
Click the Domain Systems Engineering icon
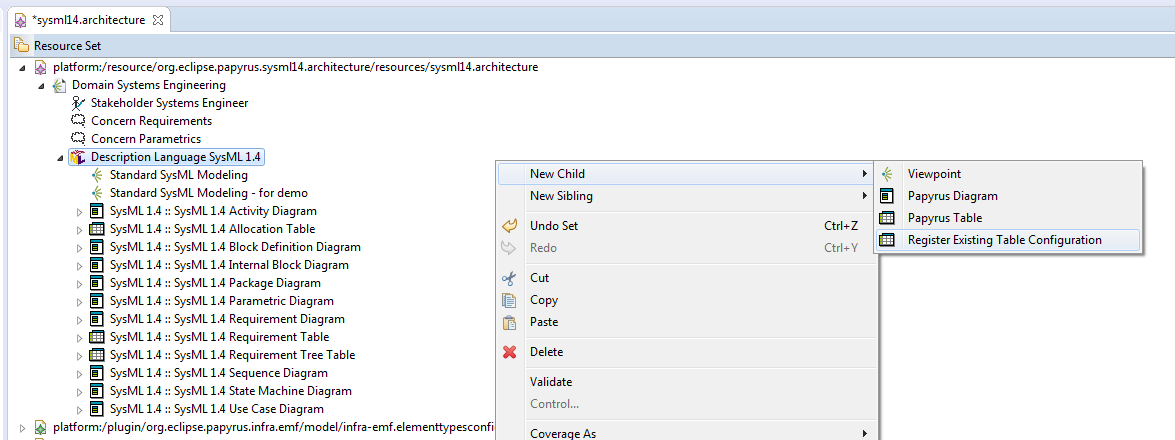(59, 85)
